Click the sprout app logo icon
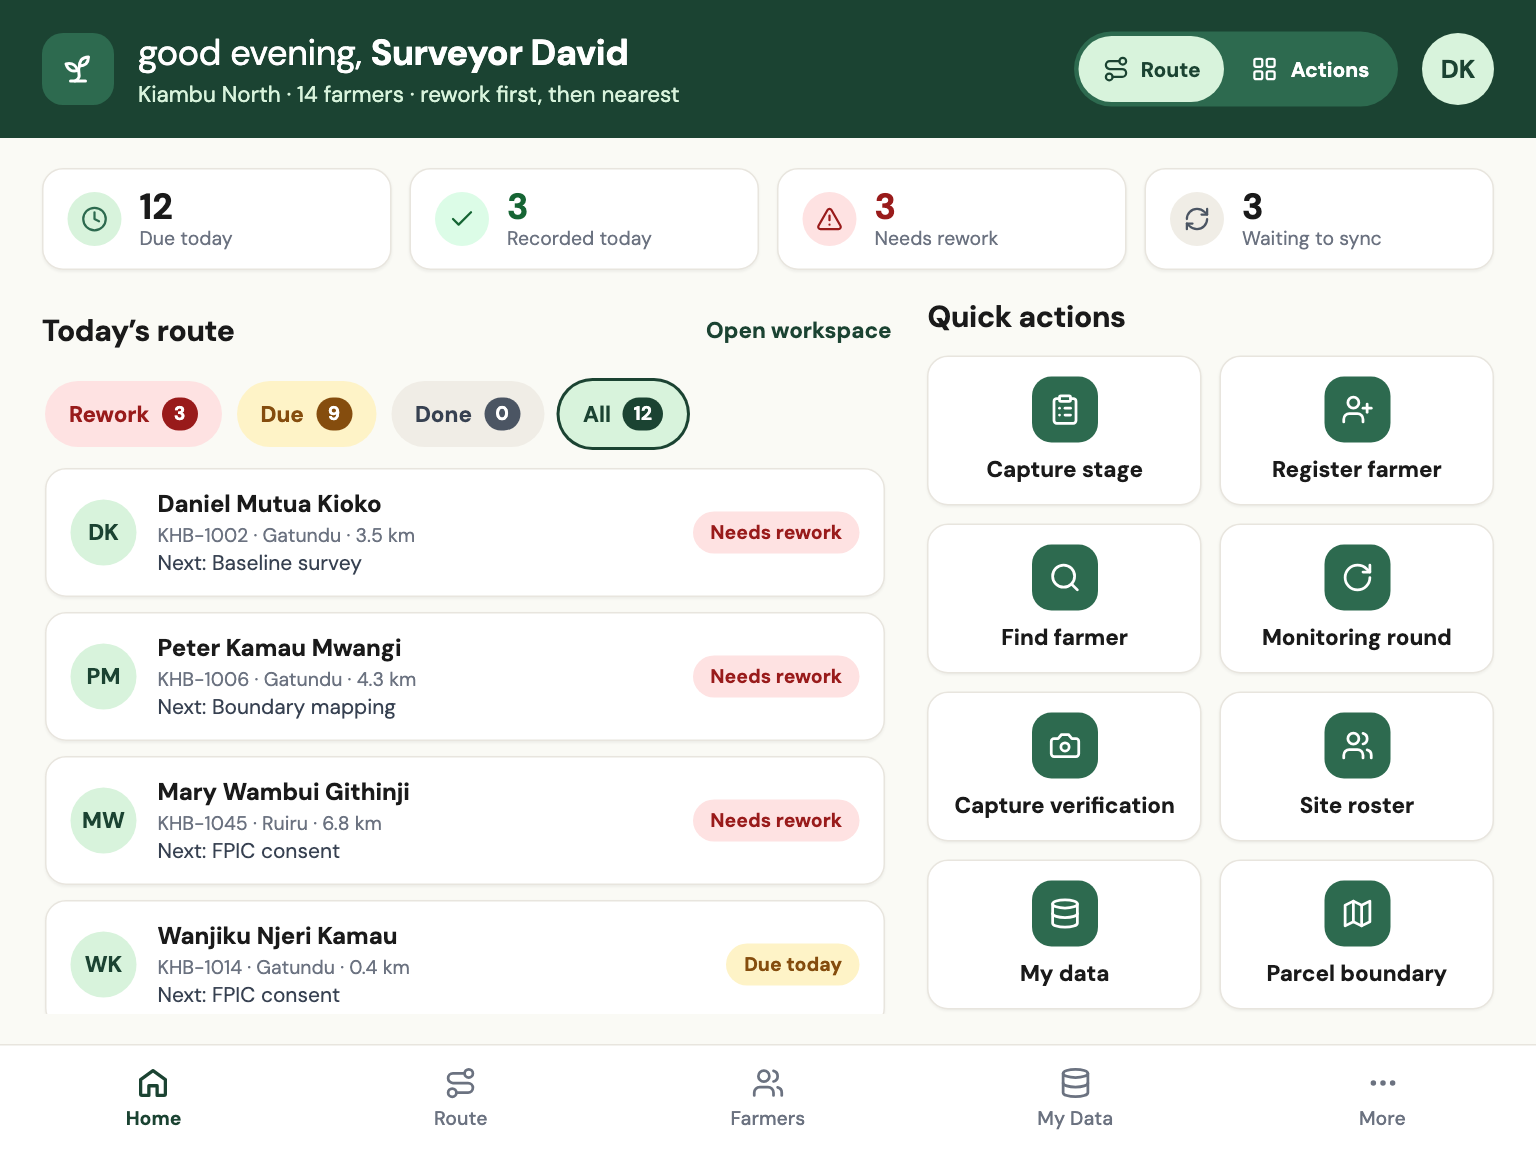 pyautogui.click(x=78, y=69)
